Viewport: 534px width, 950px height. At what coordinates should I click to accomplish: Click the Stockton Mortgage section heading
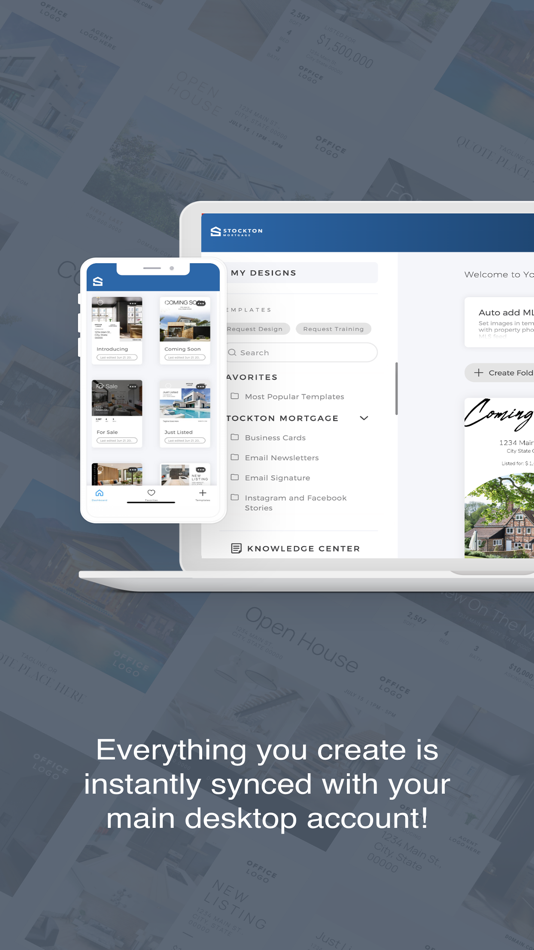282,418
